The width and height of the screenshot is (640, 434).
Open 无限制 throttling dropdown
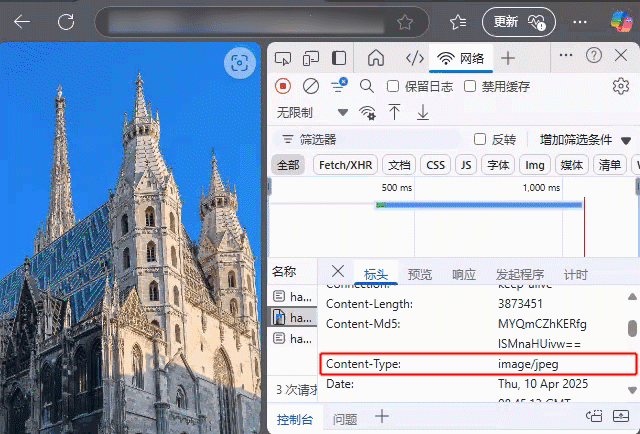point(312,112)
